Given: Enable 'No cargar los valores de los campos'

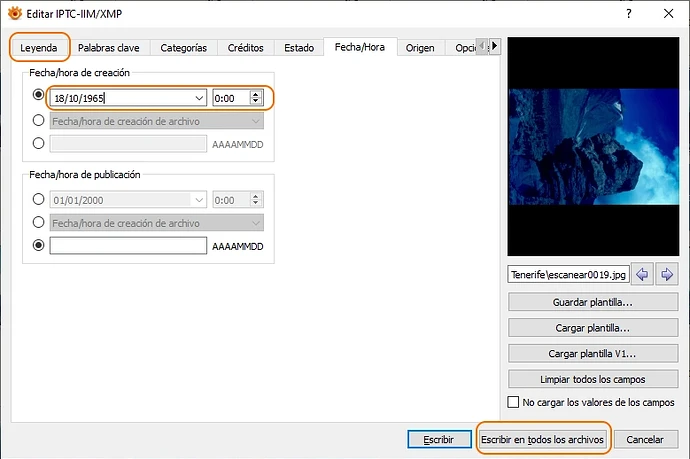Looking at the screenshot, I should coord(514,403).
